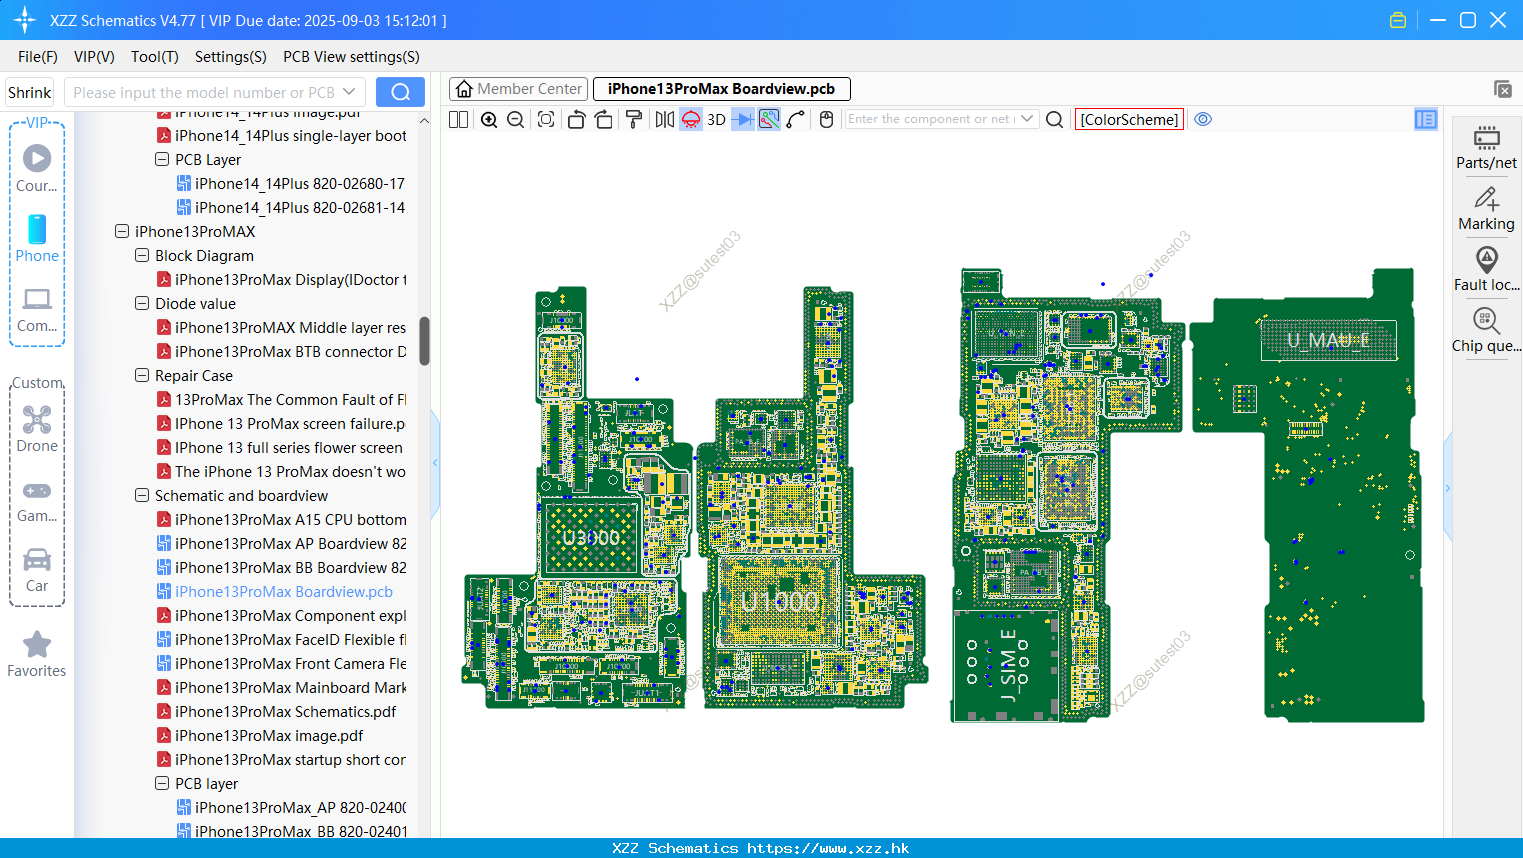Click the zoom in magnifier icon
Screen dimensions: 1523x858
click(x=489, y=119)
